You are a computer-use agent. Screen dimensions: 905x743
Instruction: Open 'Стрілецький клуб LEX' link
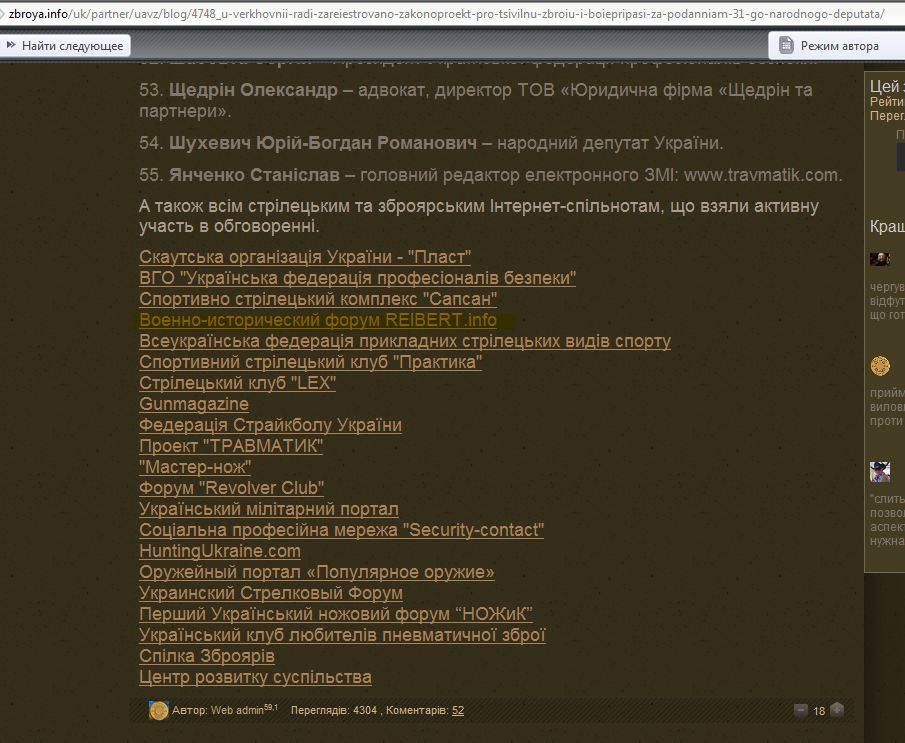coord(237,383)
